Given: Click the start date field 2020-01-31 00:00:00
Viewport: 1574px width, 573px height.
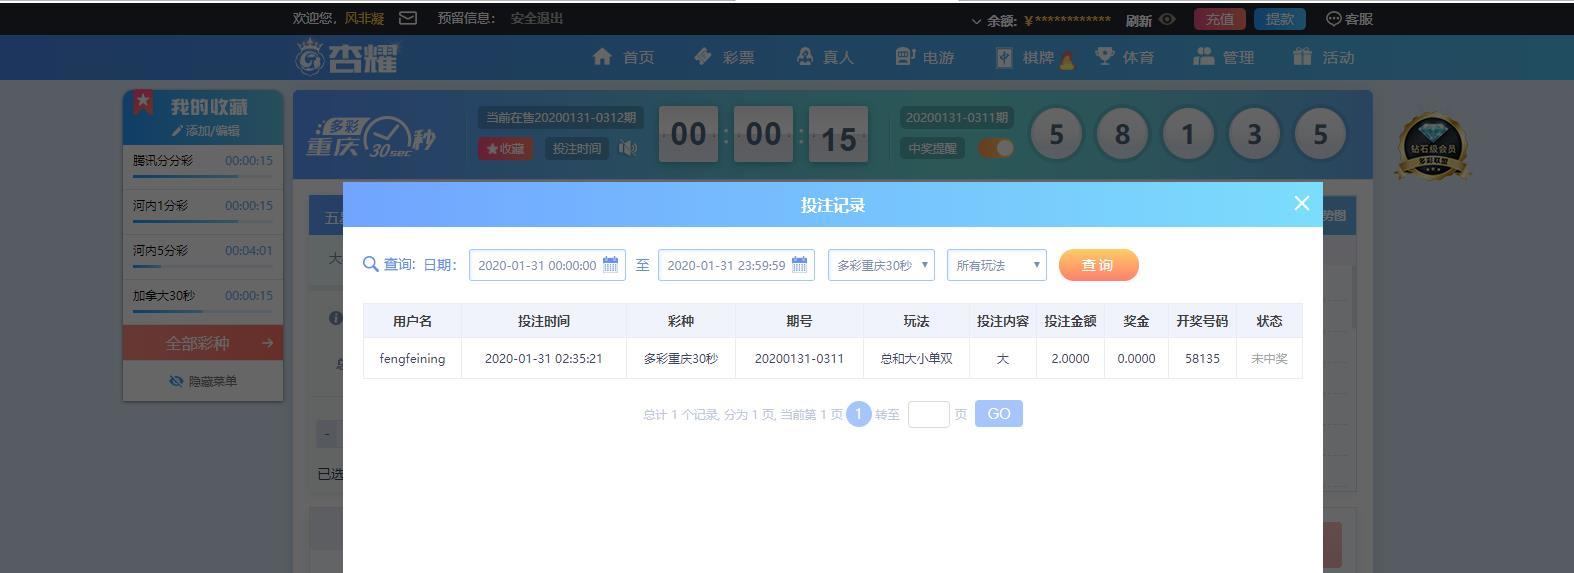Looking at the screenshot, I should coord(547,265).
